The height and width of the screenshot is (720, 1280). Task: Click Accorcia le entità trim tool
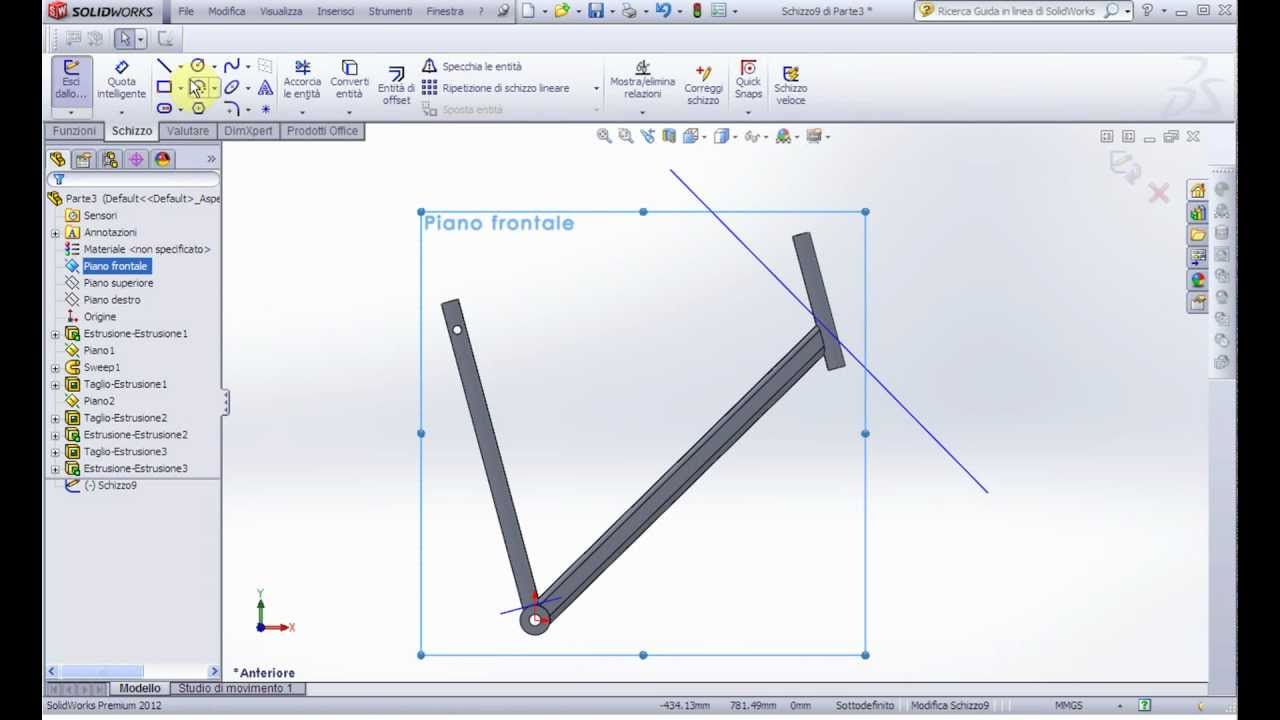click(302, 80)
